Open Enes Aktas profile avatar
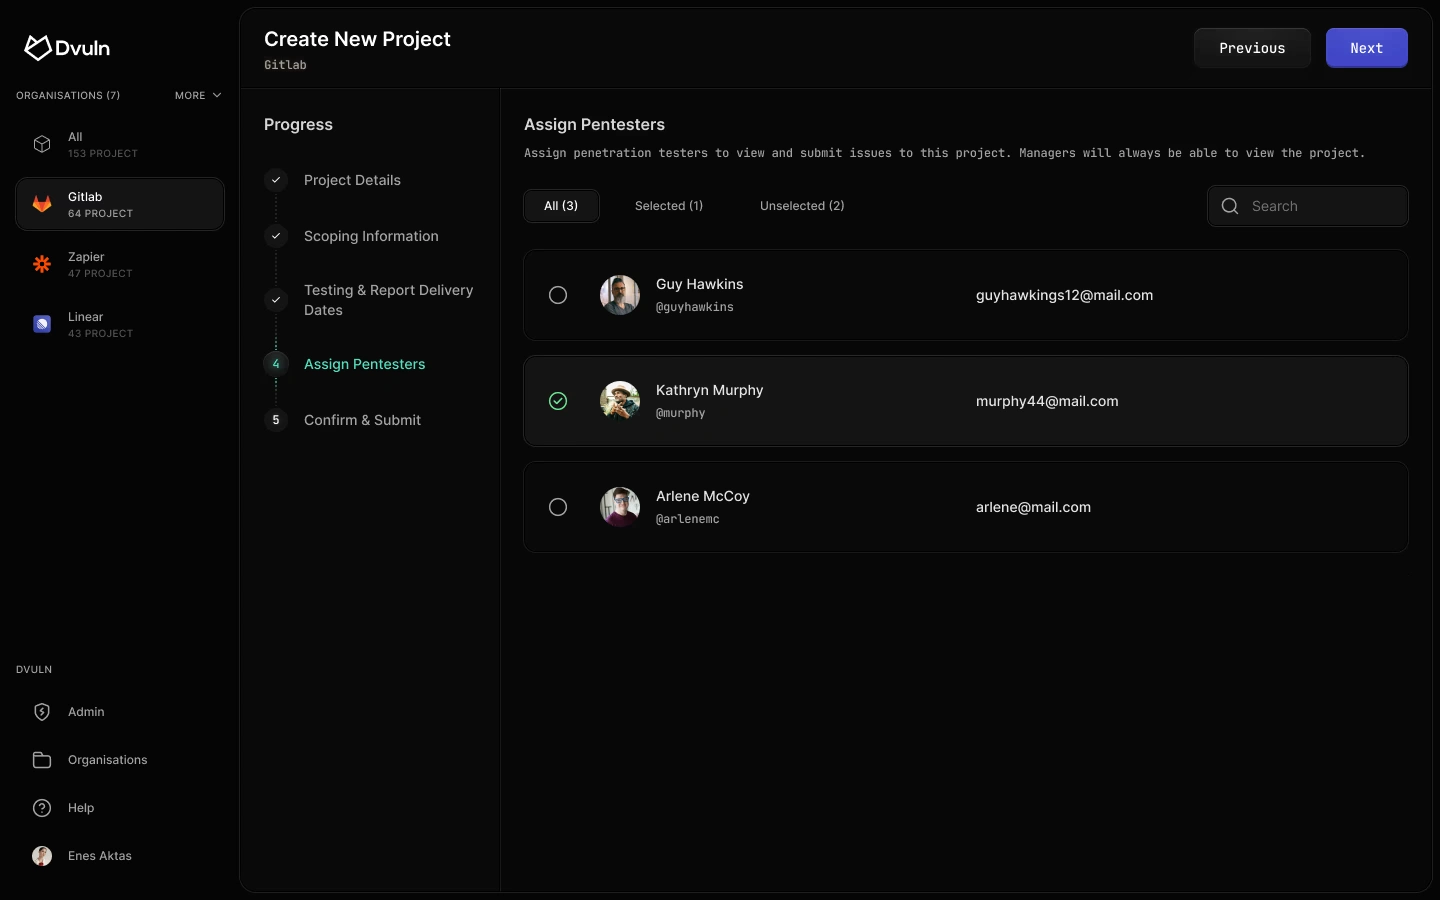Viewport: 1440px width, 900px height. tap(42, 856)
